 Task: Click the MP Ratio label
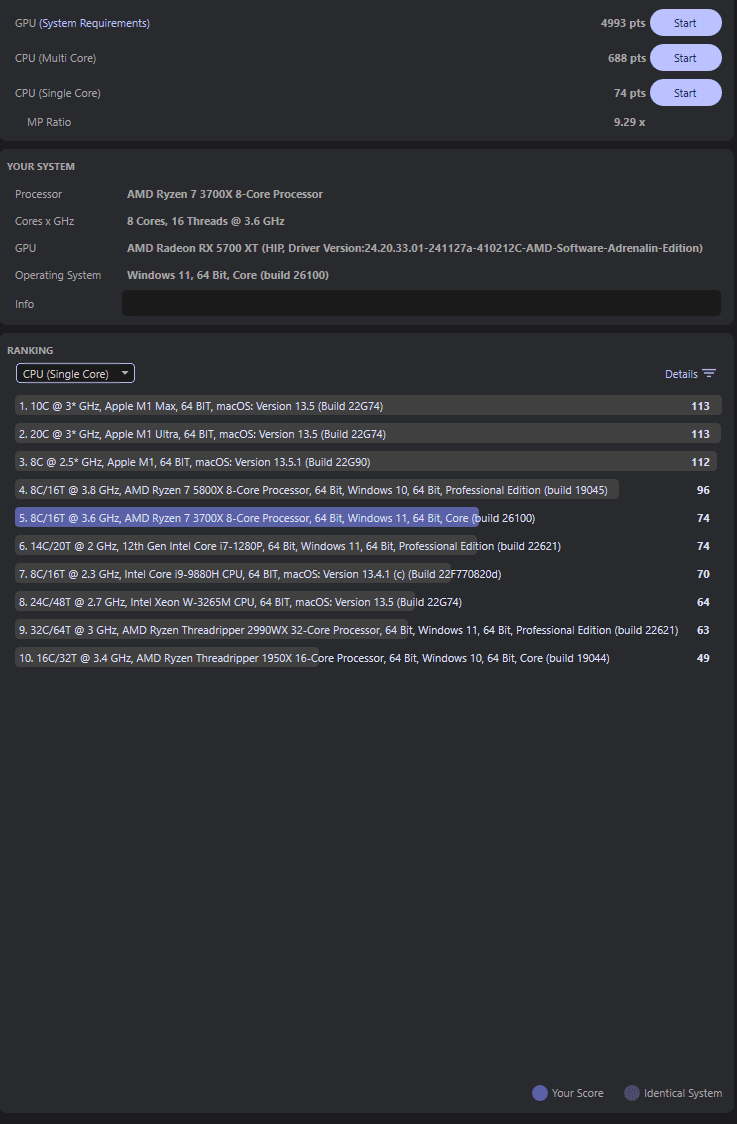pos(49,122)
